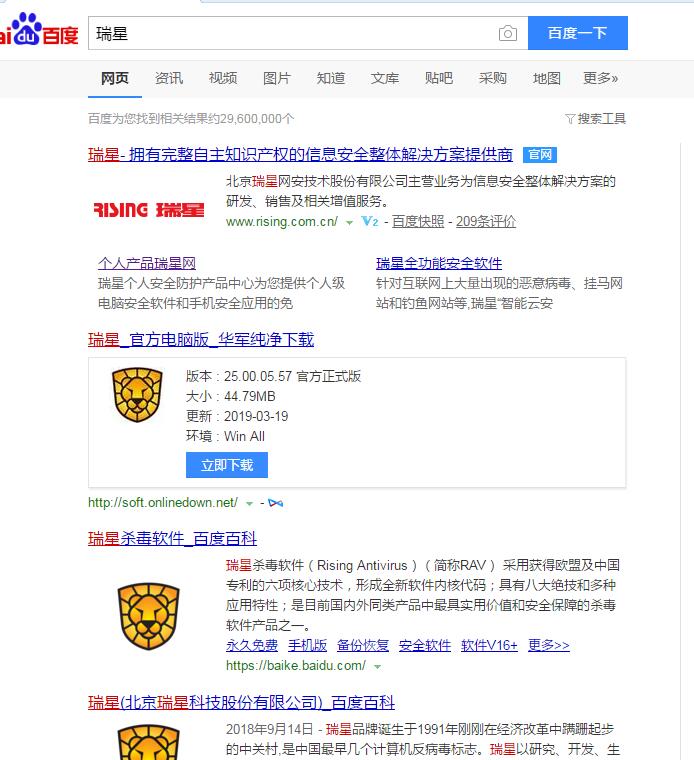
Task: Open 瑞星(北京瑞星科技股份有限公司)_百度百科 result
Action: 241,702
